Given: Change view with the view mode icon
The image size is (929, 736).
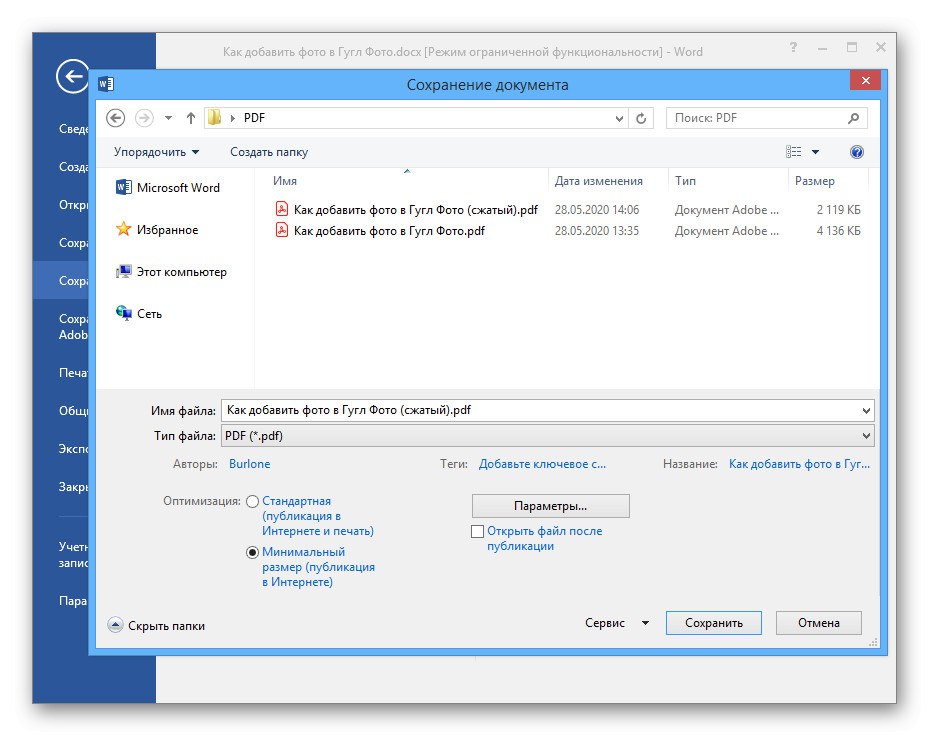Looking at the screenshot, I should click(x=793, y=152).
